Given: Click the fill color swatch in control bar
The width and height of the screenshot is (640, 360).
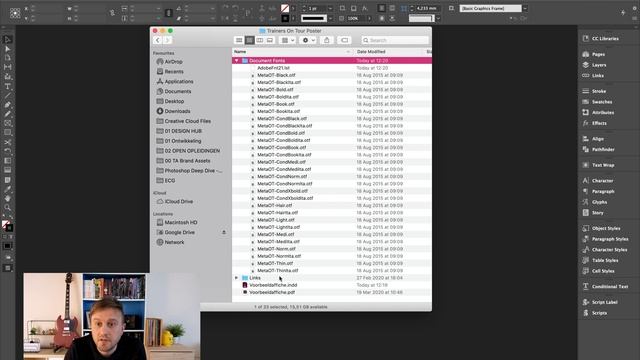Looking at the screenshot, I should click(x=285, y=8).
